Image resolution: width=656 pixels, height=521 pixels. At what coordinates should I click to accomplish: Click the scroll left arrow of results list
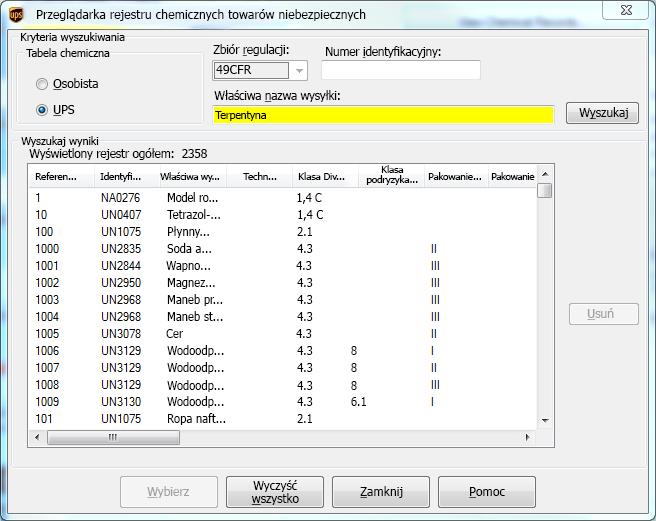point(37,438)
